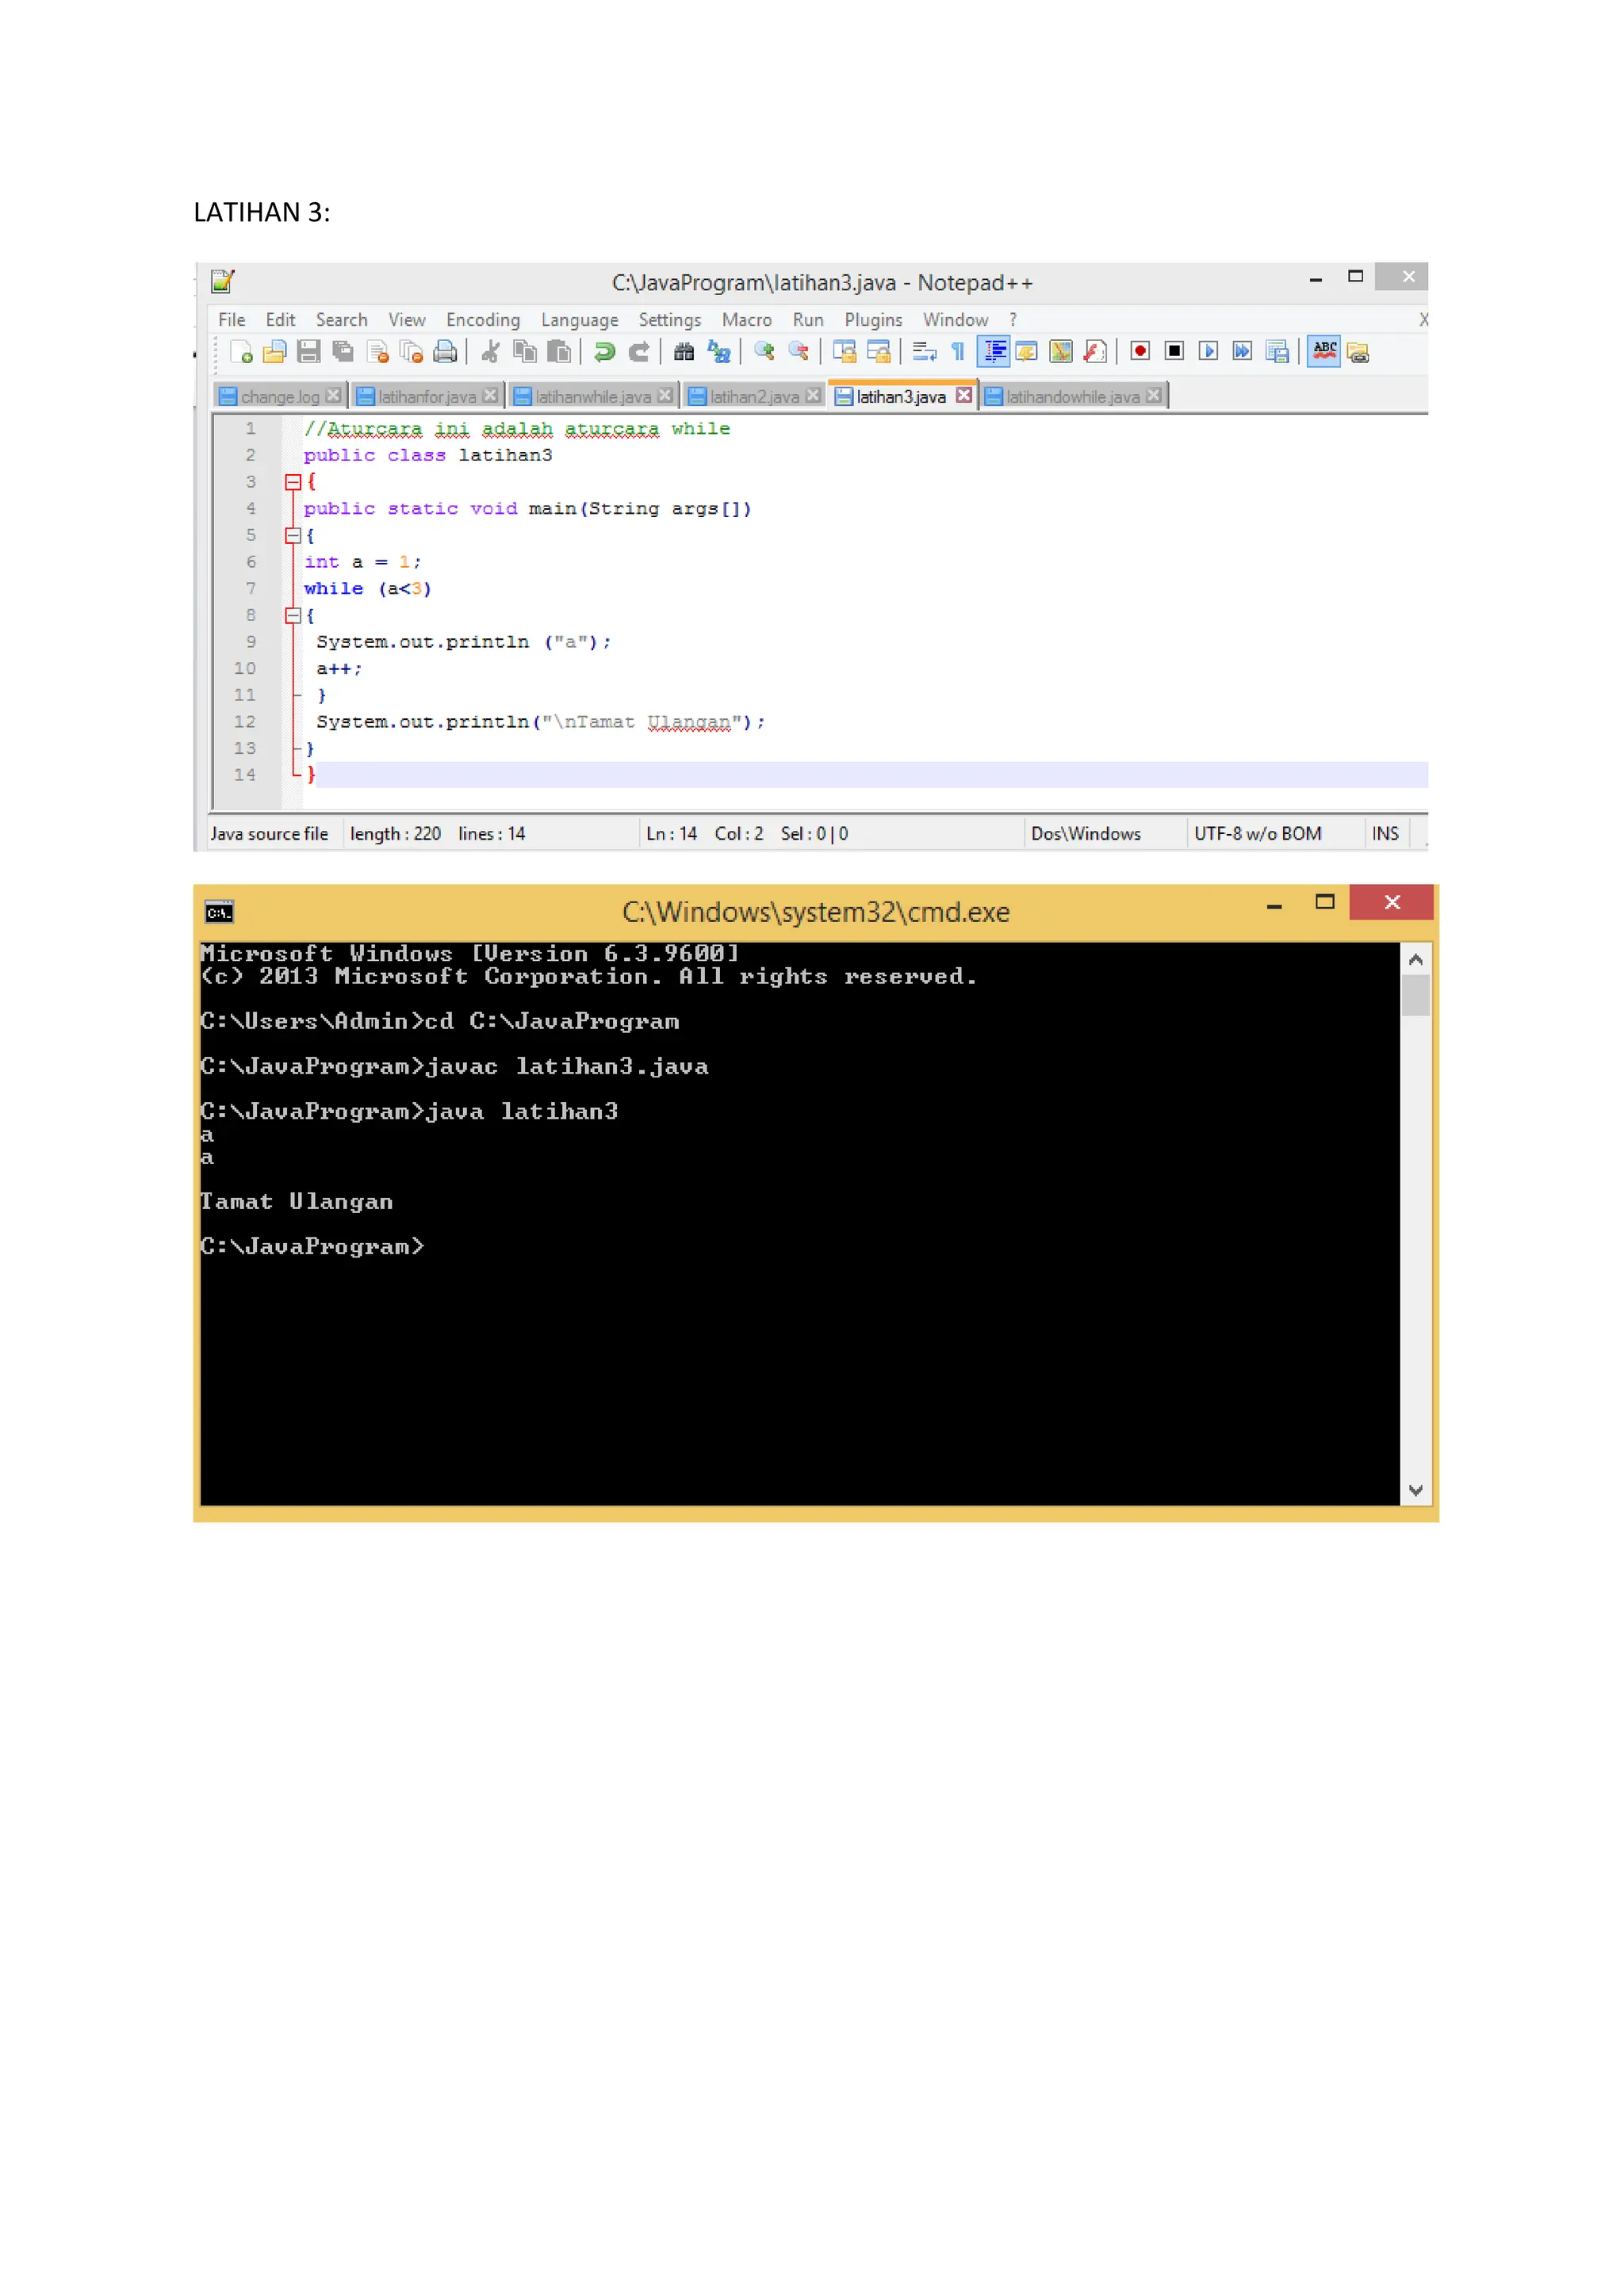The image size is (1624, 2296).
Task: Click the INS mode in the status bar
Action: click(x=1385, y=834)
